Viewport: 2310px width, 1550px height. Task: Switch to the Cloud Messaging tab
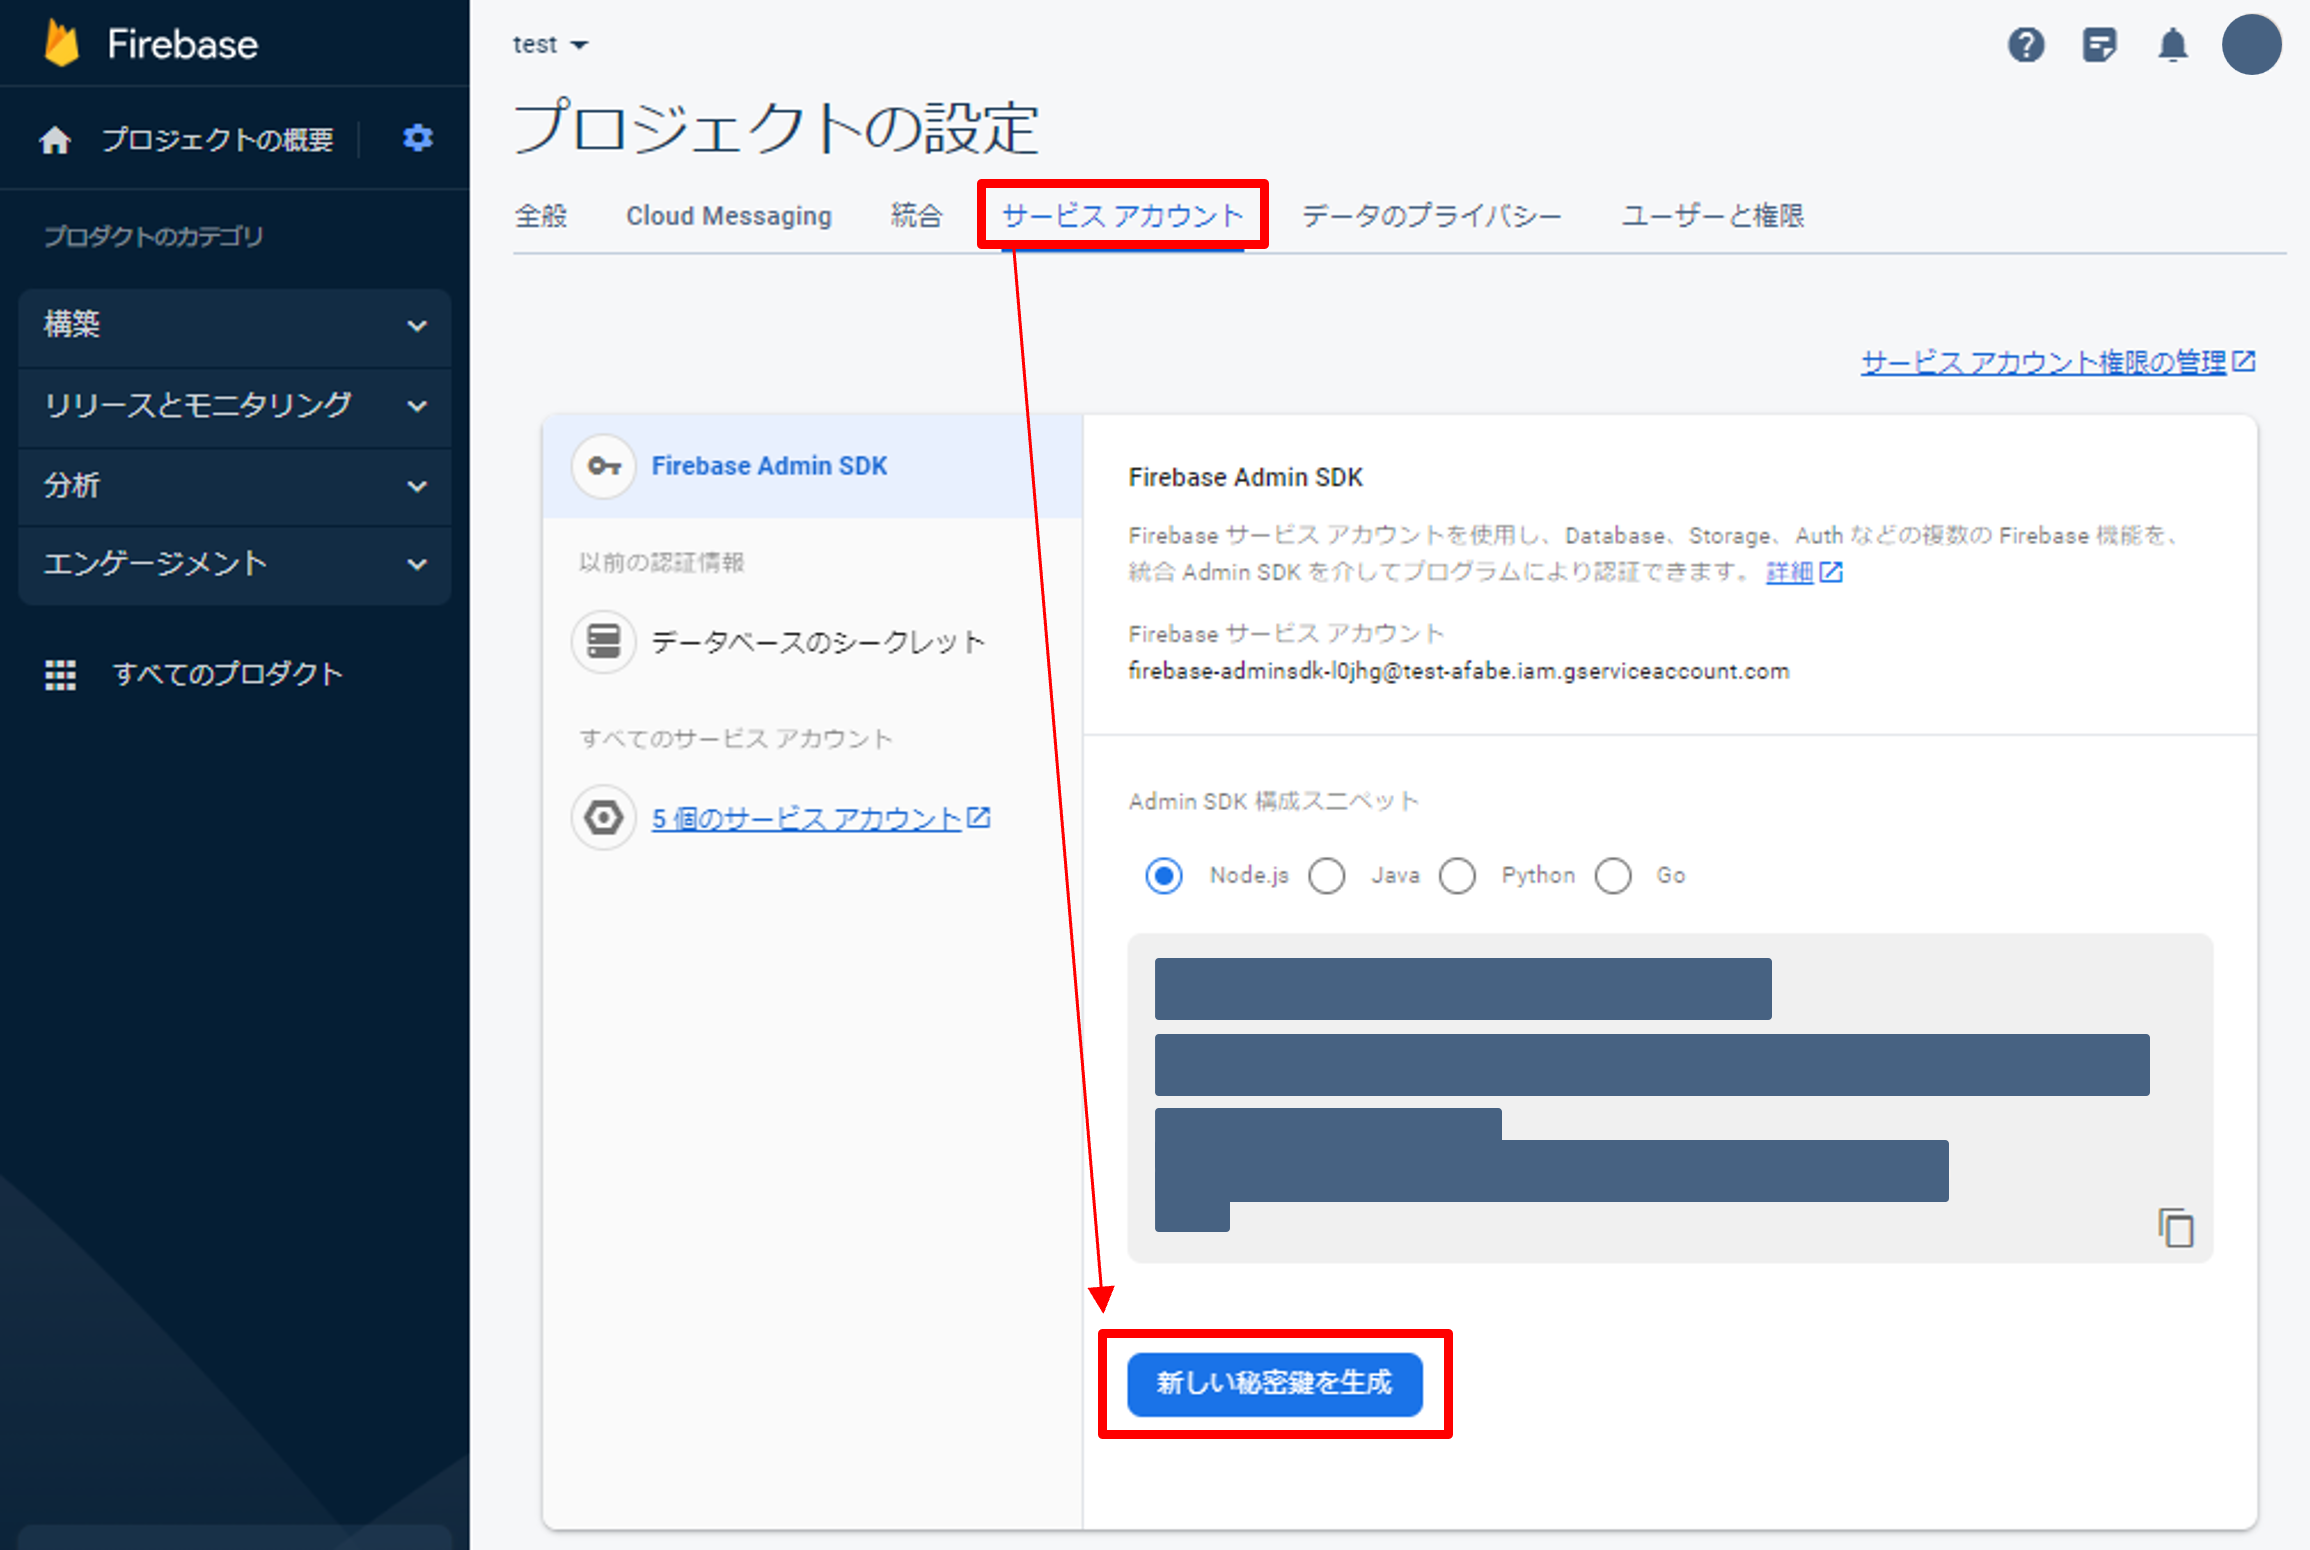(729, 216)
